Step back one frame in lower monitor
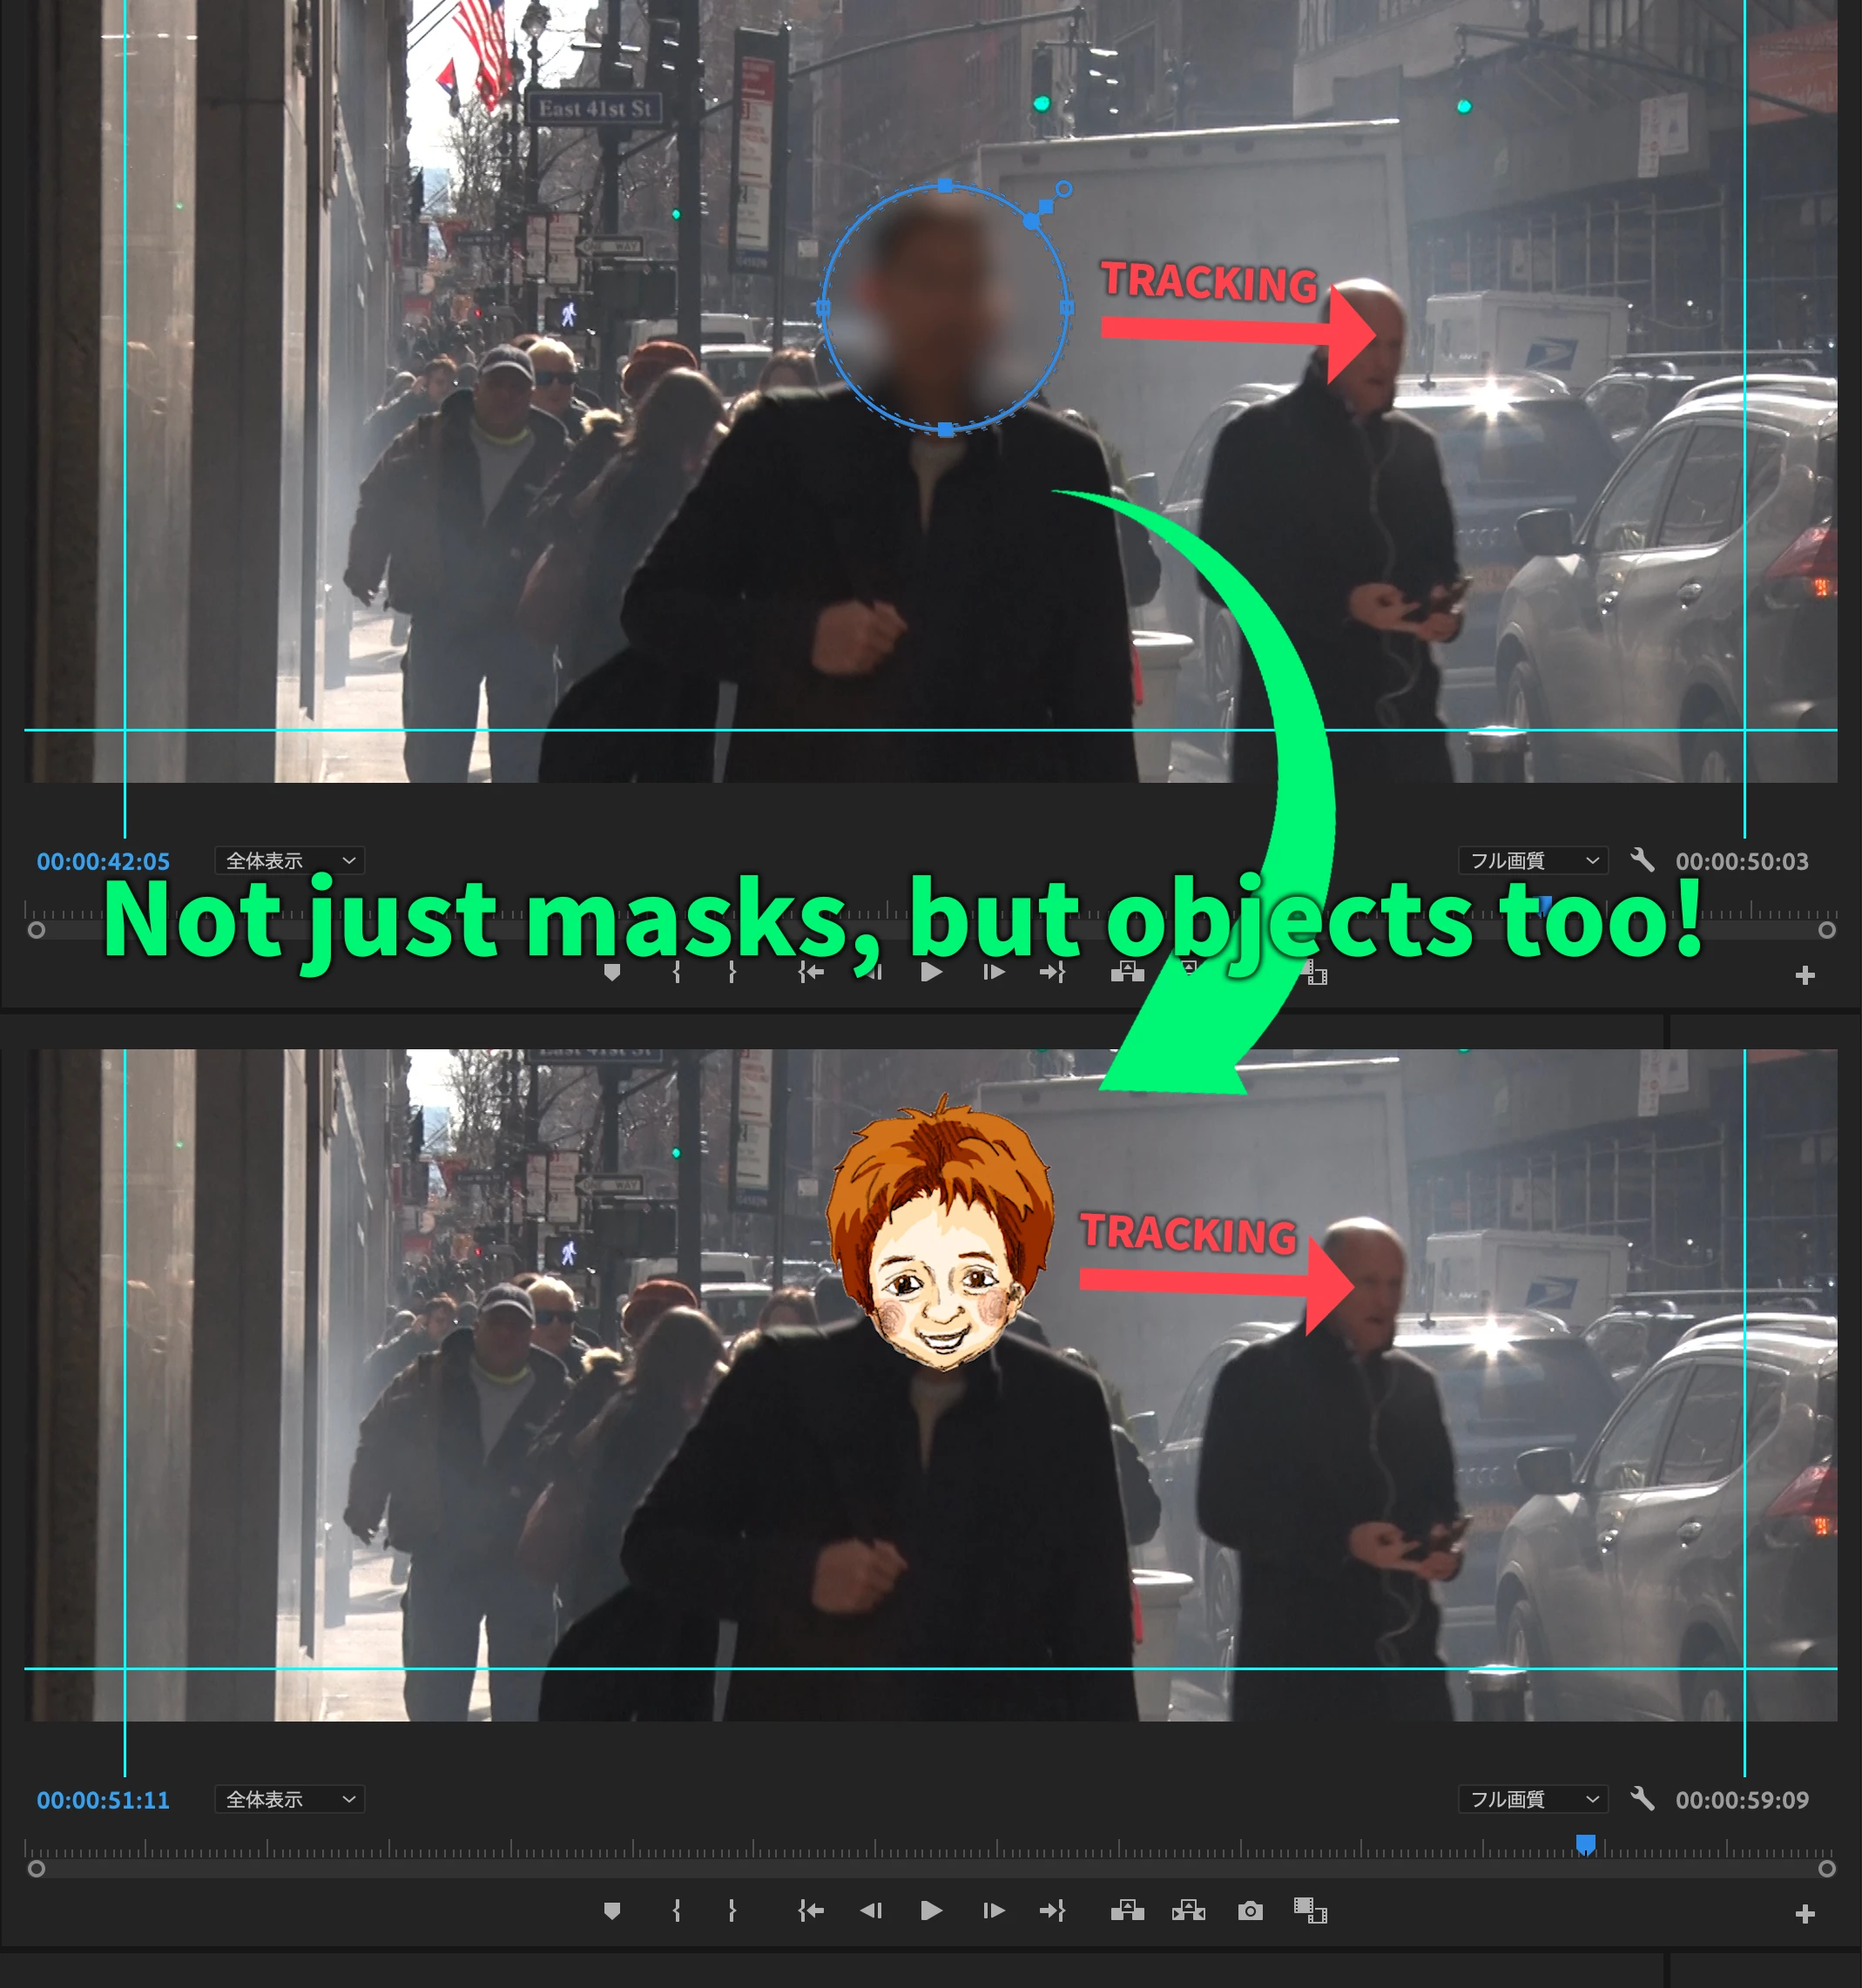1862x1988 pixels. pyautogui.click(x=871, y=1911)
